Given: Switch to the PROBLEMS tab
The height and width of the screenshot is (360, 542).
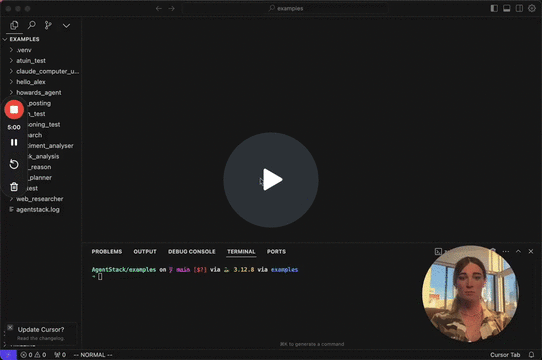Looking at the screenshot, I should point(107,251).
